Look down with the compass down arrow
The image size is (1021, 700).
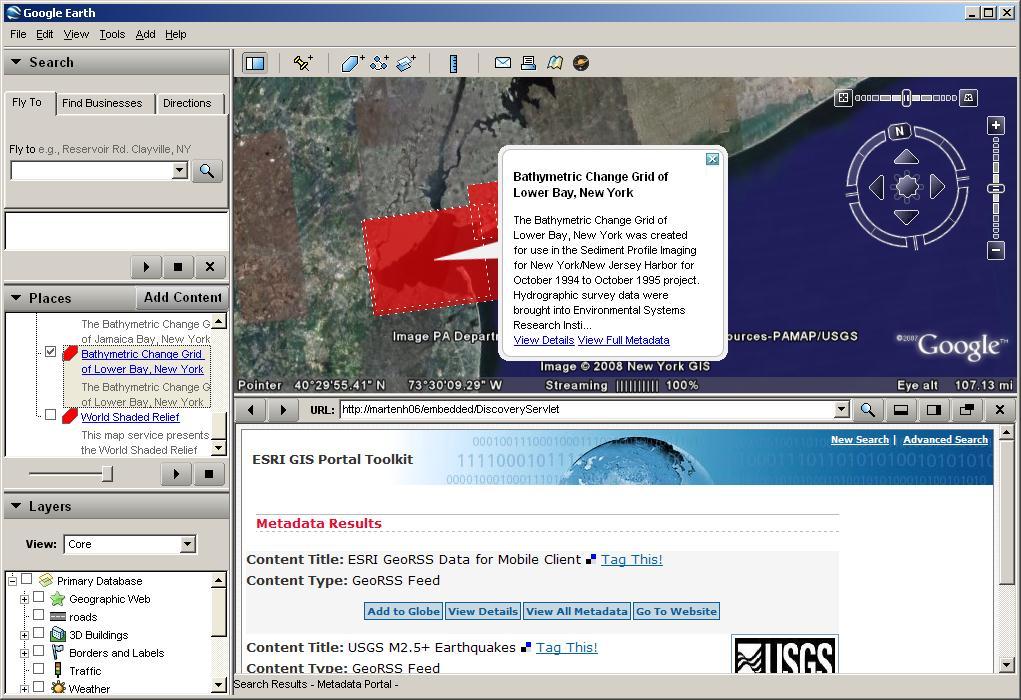tap(906, 217)
